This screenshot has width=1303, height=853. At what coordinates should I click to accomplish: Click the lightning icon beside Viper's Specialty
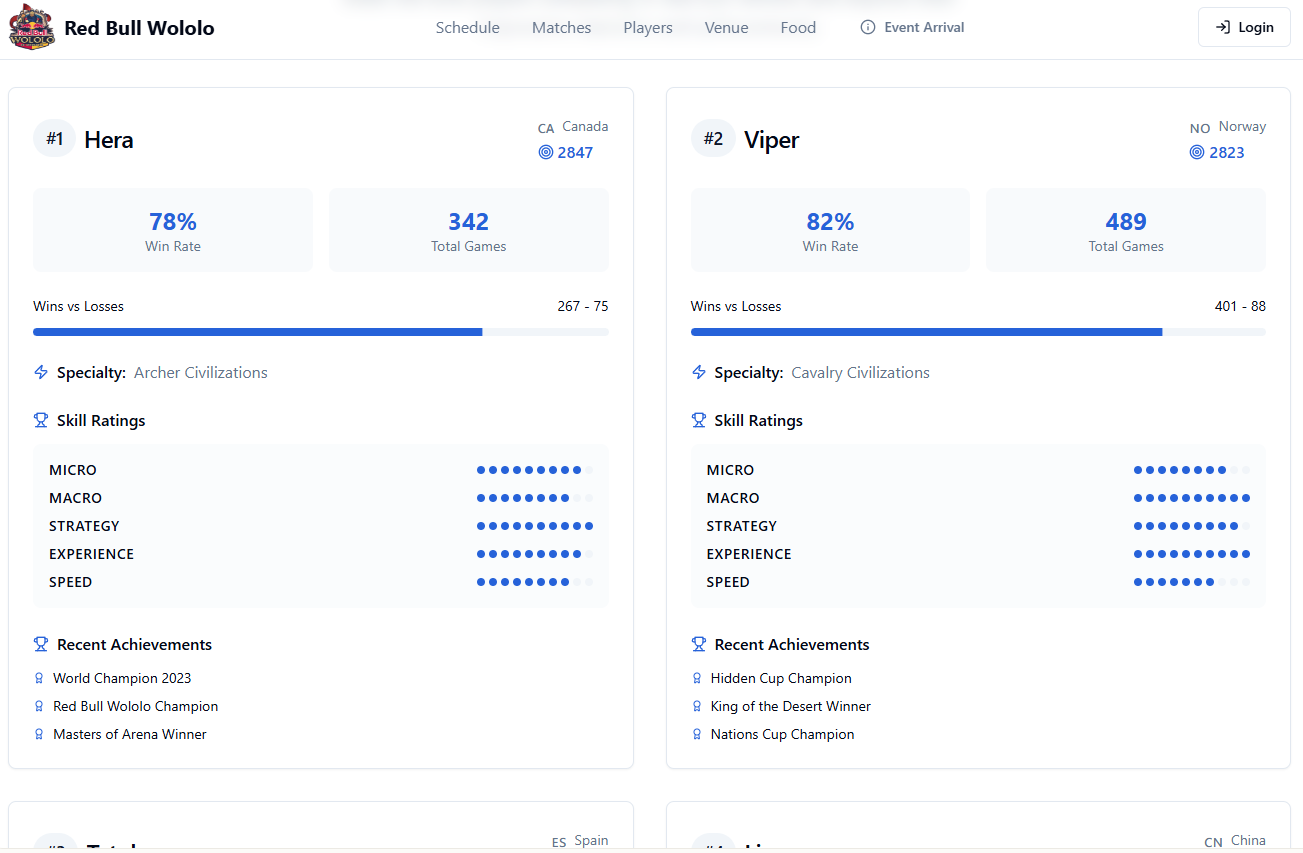click(x=699, y=373)
